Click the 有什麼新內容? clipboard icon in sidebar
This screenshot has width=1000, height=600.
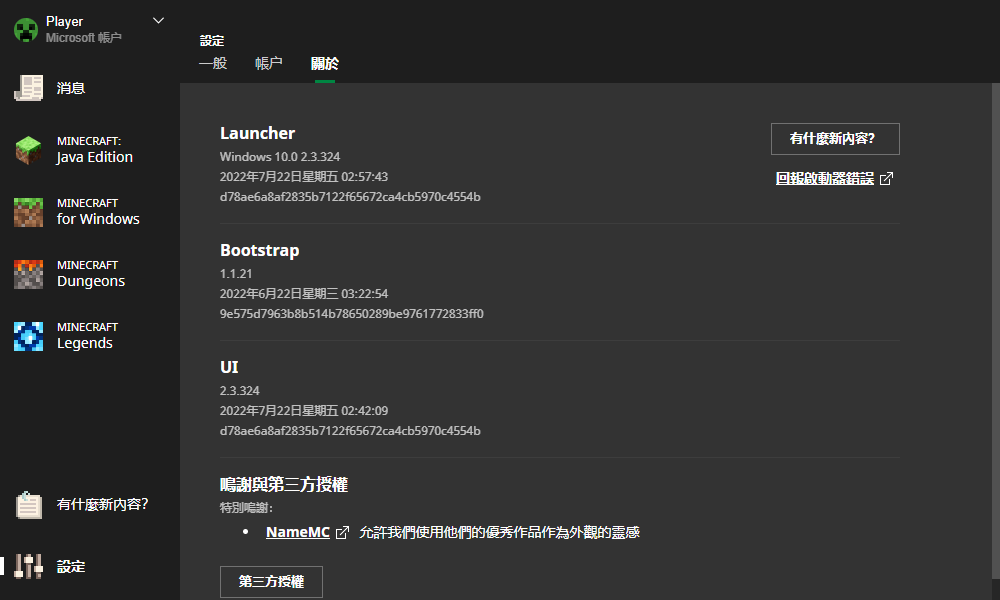point(29,505)
